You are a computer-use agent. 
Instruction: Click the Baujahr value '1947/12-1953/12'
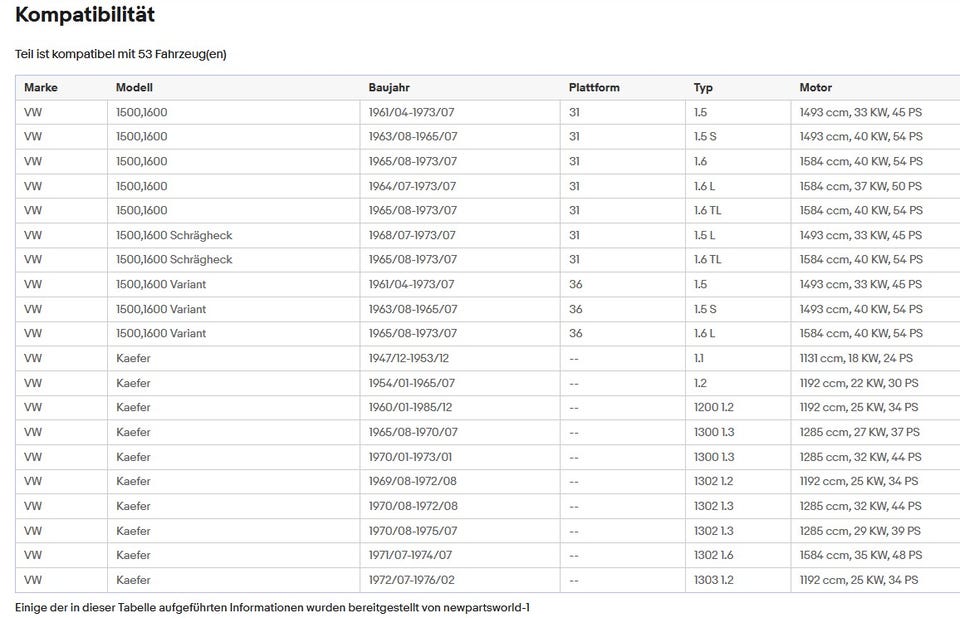(x=408, y=358)
